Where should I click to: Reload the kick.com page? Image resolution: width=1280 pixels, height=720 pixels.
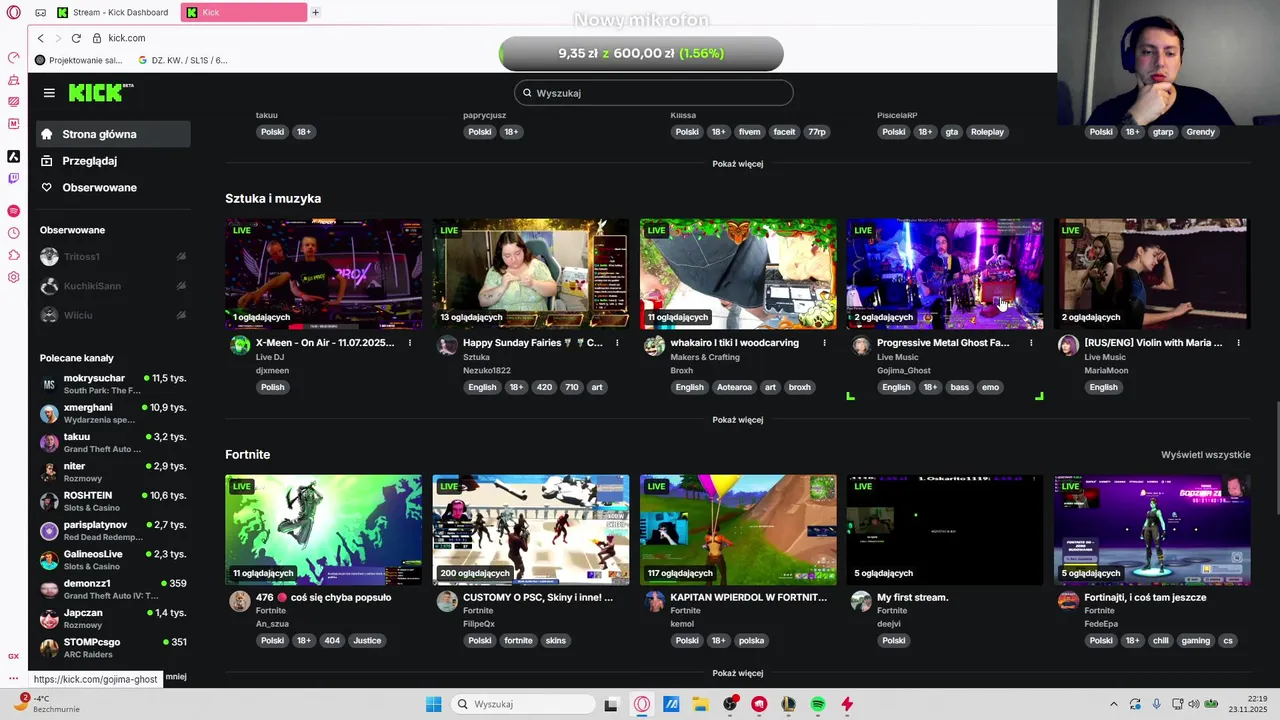(76, 38)
